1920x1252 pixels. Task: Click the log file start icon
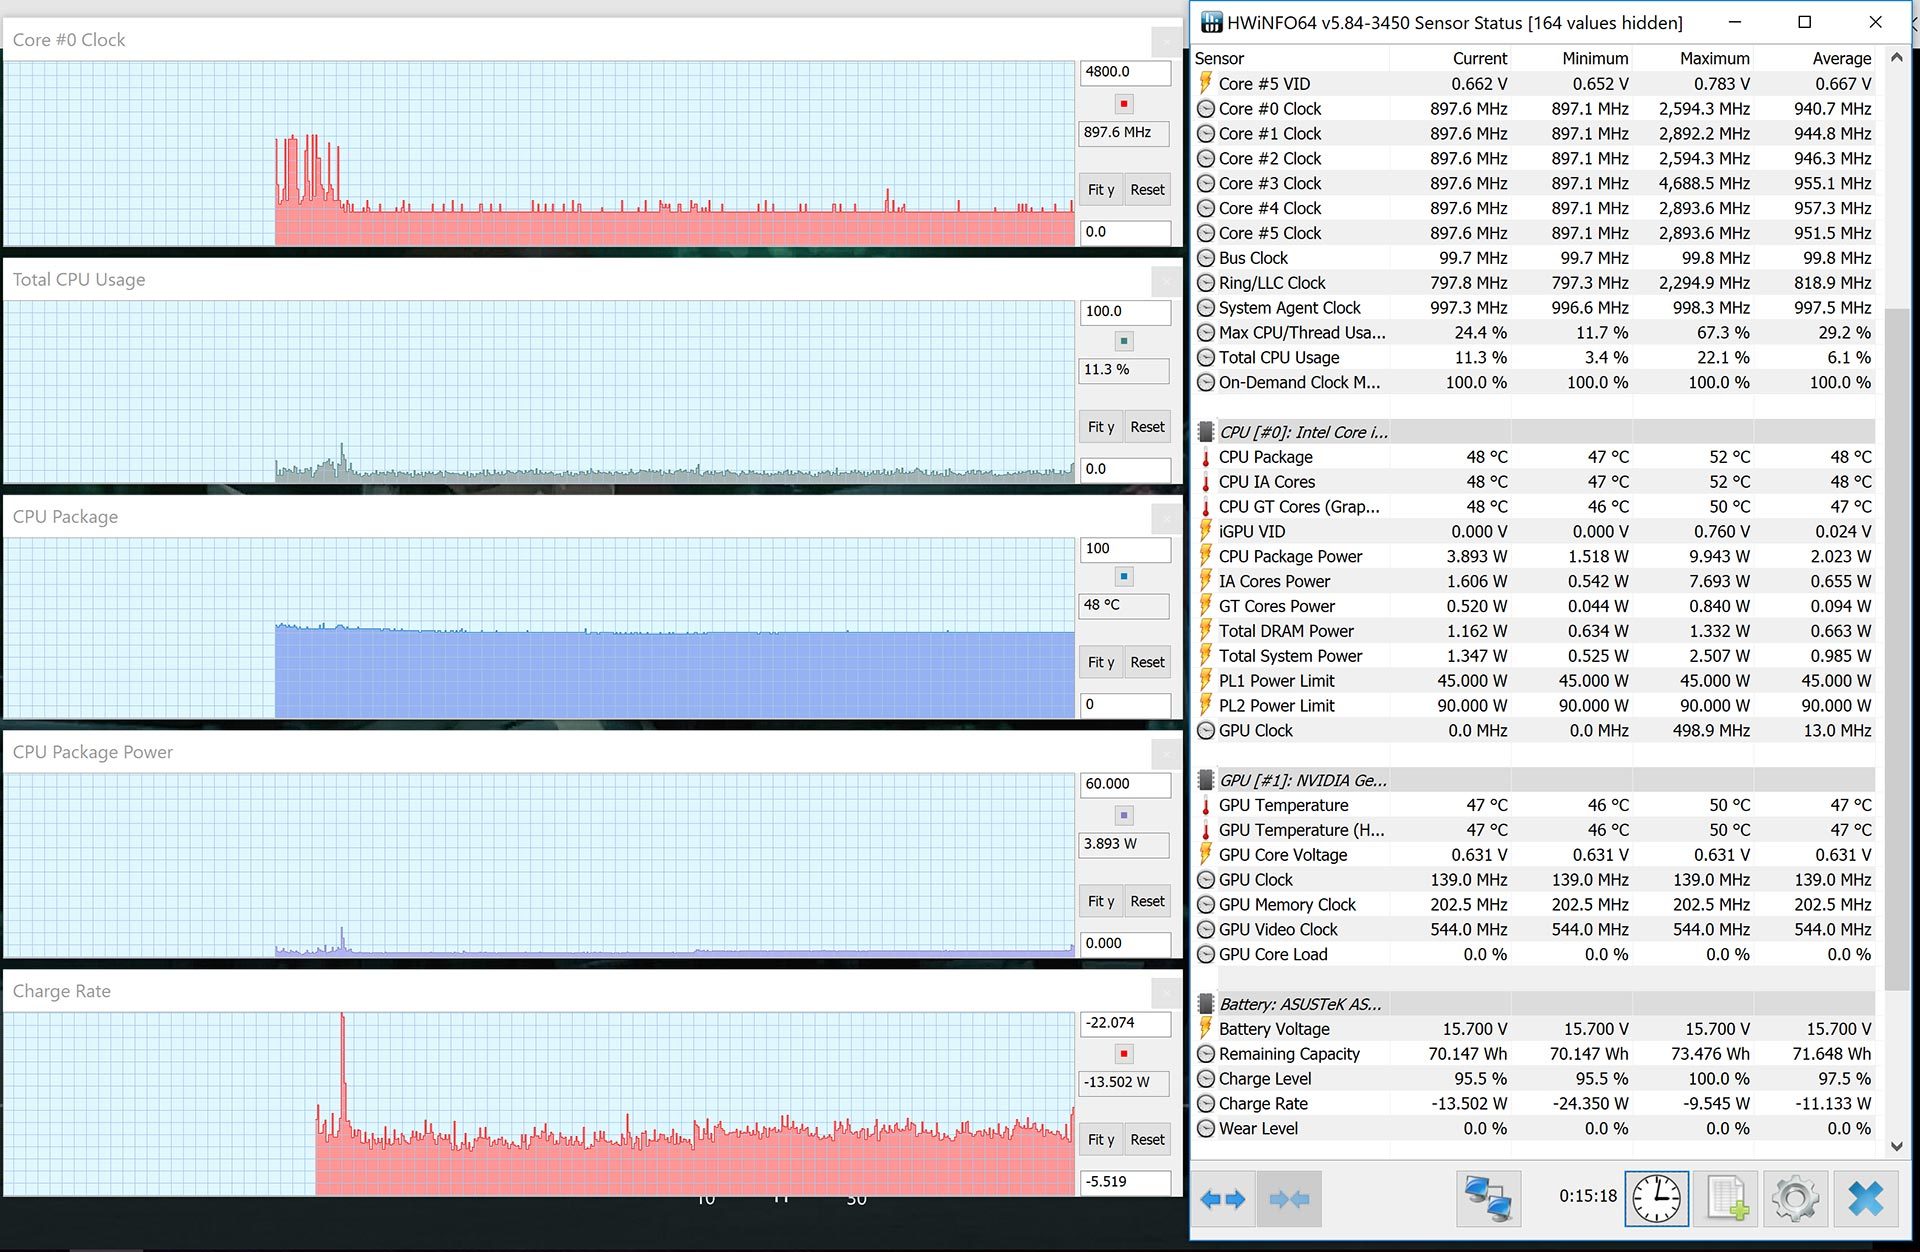(x=1727, y=1198)
